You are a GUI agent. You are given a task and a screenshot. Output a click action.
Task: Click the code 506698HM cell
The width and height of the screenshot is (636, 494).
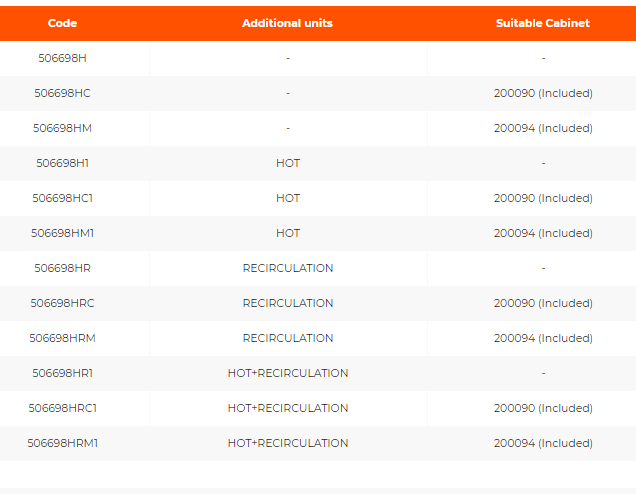point(62,128)
